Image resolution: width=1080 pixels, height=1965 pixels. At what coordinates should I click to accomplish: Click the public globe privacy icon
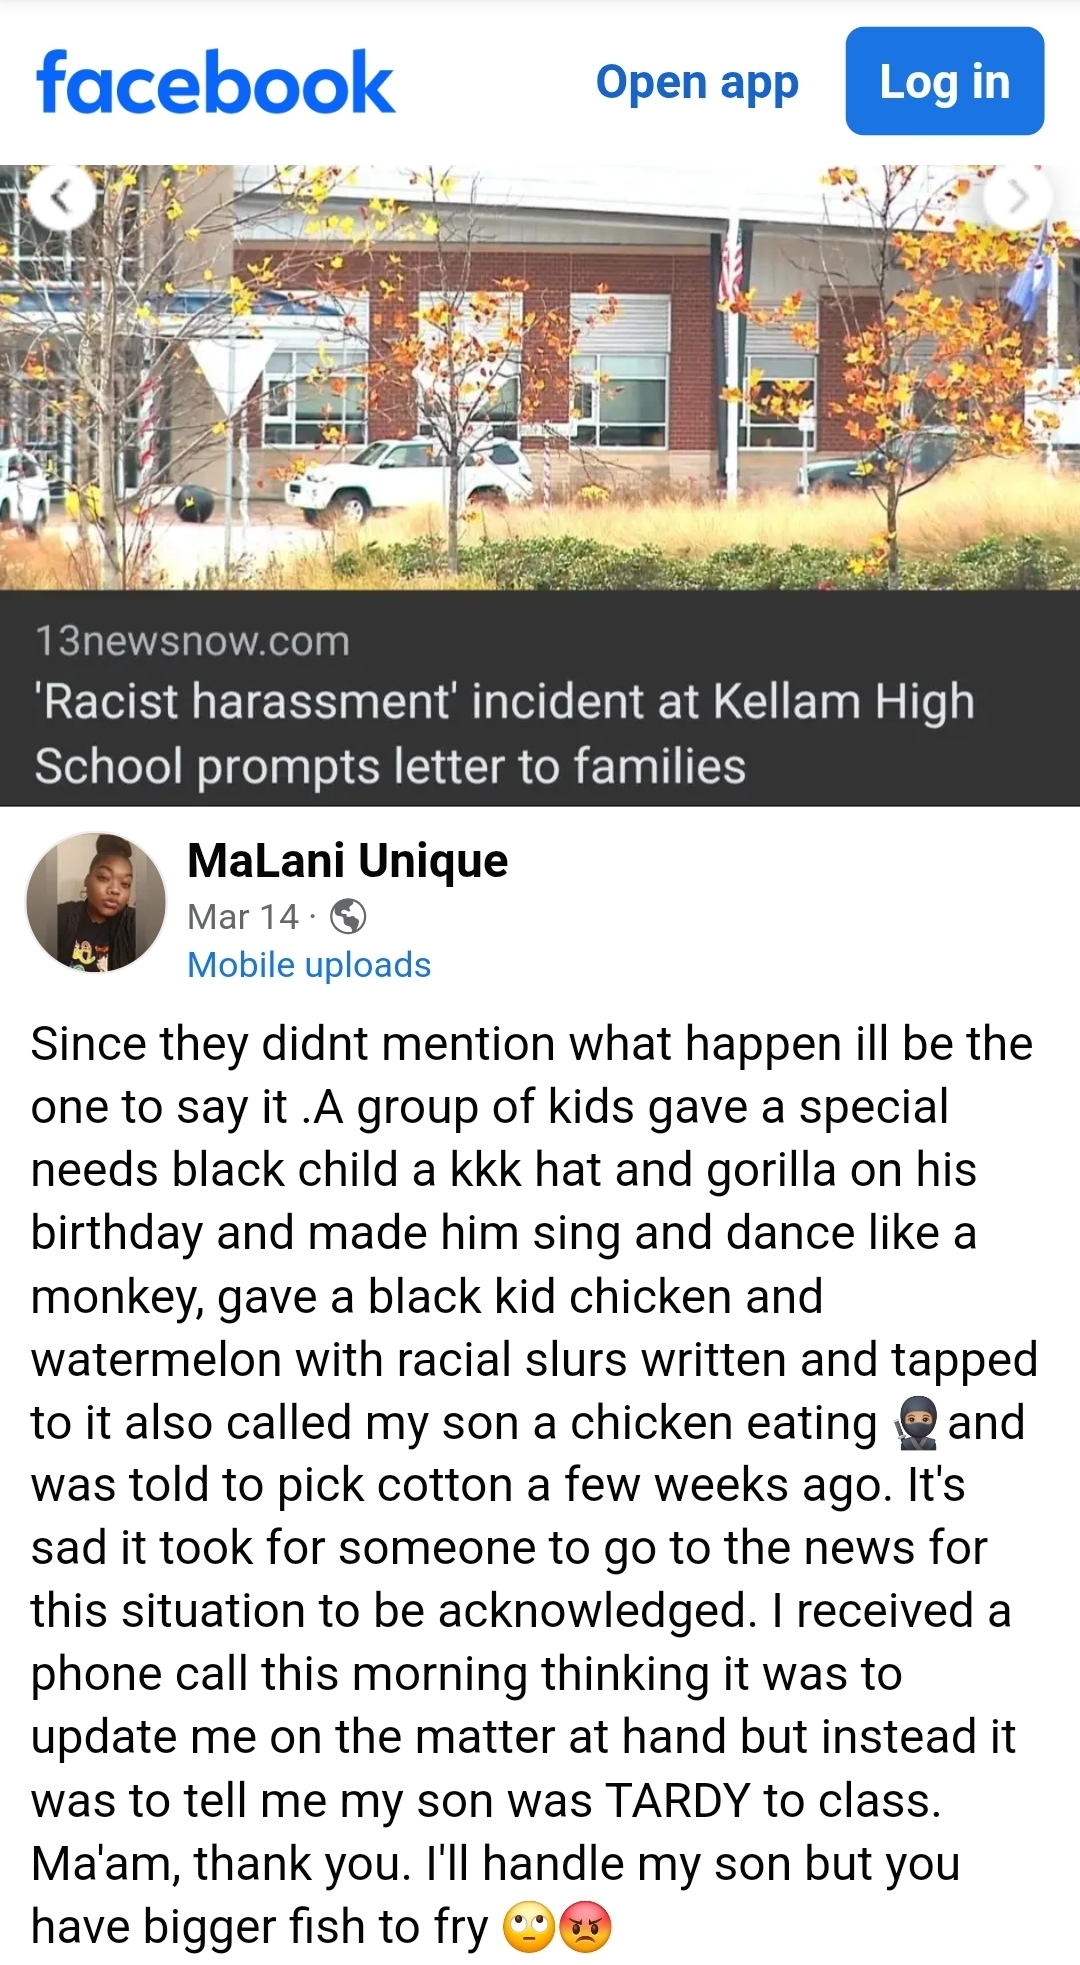coord(348,916)
